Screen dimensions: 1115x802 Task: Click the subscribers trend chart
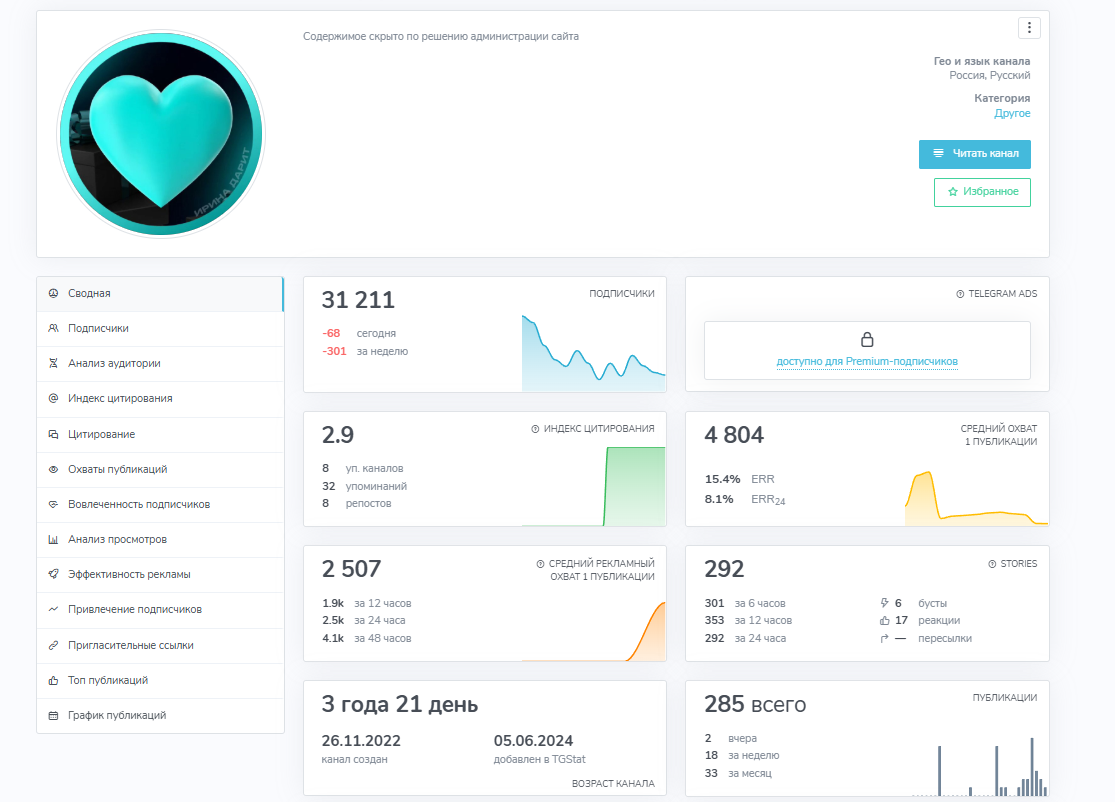593,355
